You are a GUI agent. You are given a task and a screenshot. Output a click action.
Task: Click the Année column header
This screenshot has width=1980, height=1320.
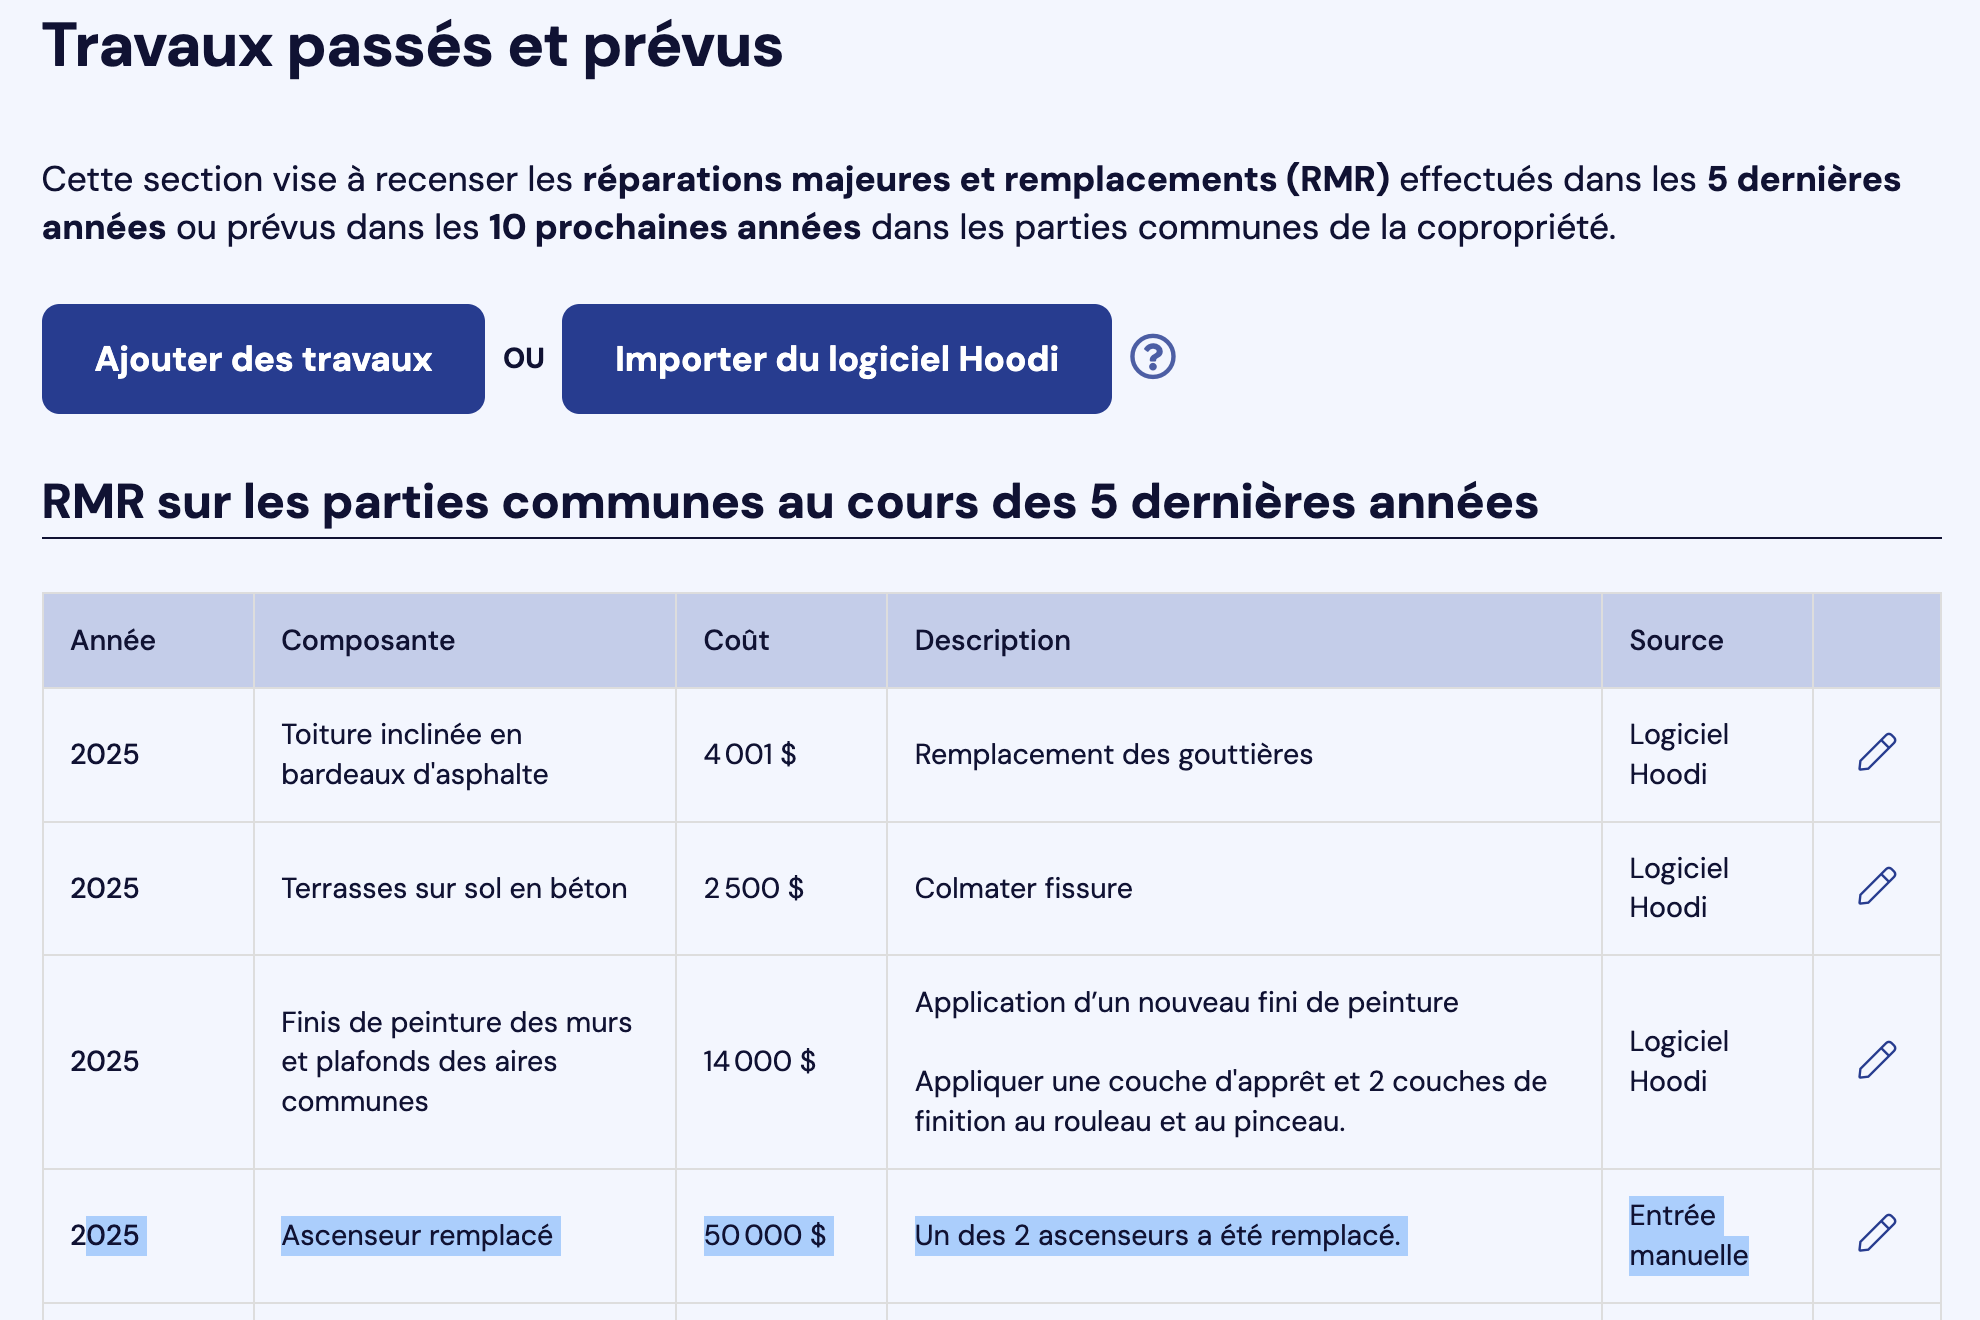(113, 640)
